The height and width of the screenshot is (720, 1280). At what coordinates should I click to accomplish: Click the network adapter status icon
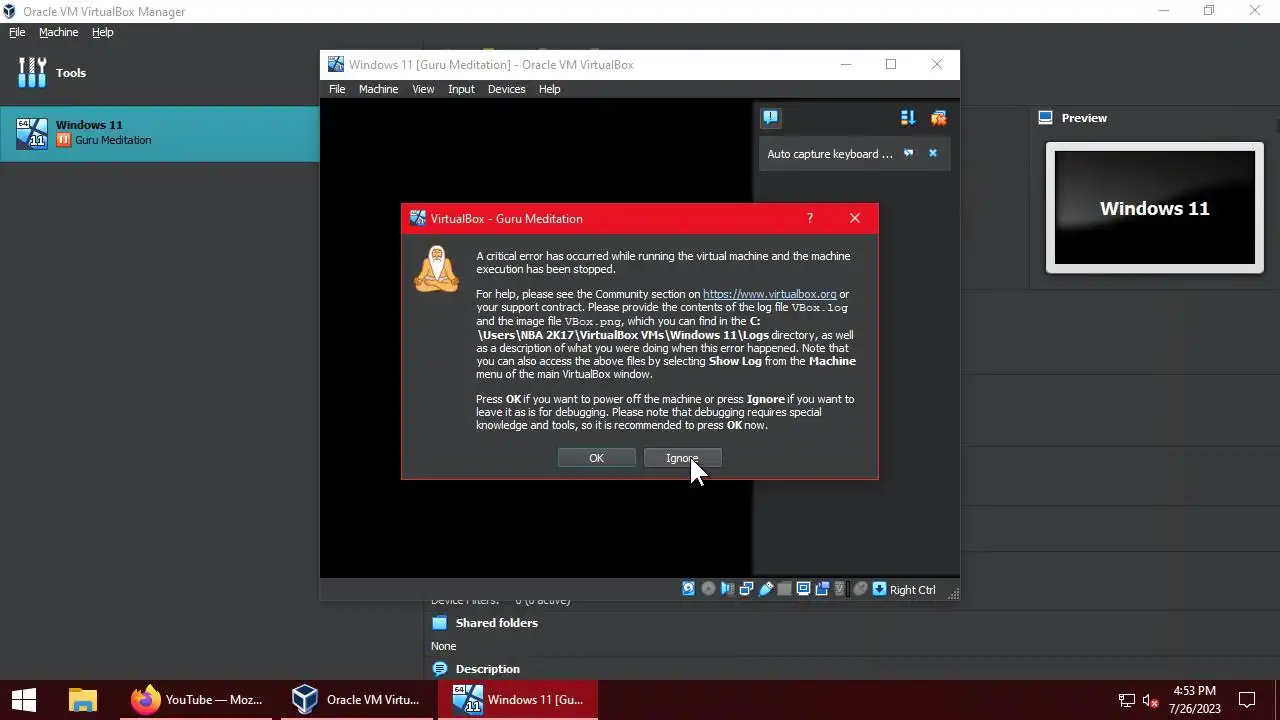(746, 589)
